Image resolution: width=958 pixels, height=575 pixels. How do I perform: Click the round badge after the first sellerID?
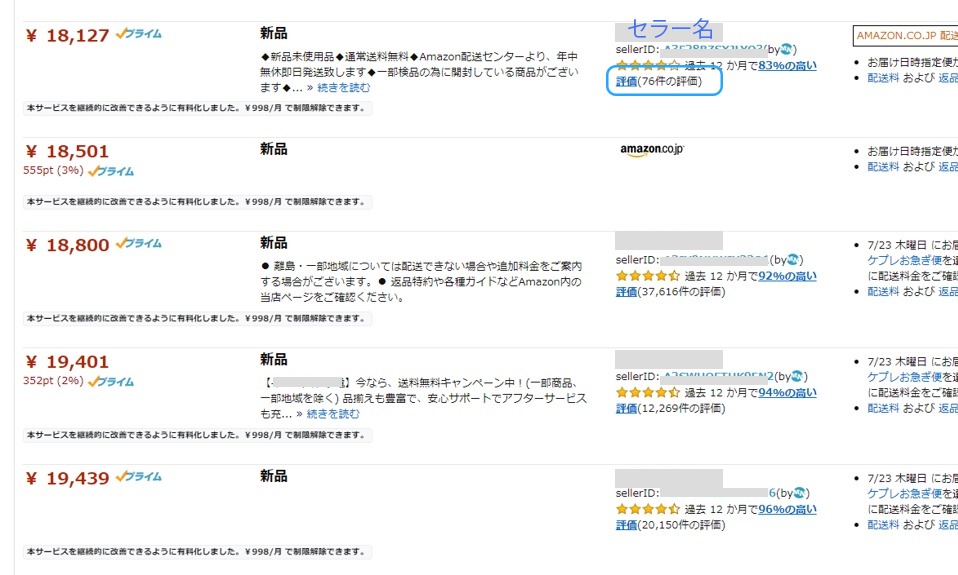pos(789,49)
